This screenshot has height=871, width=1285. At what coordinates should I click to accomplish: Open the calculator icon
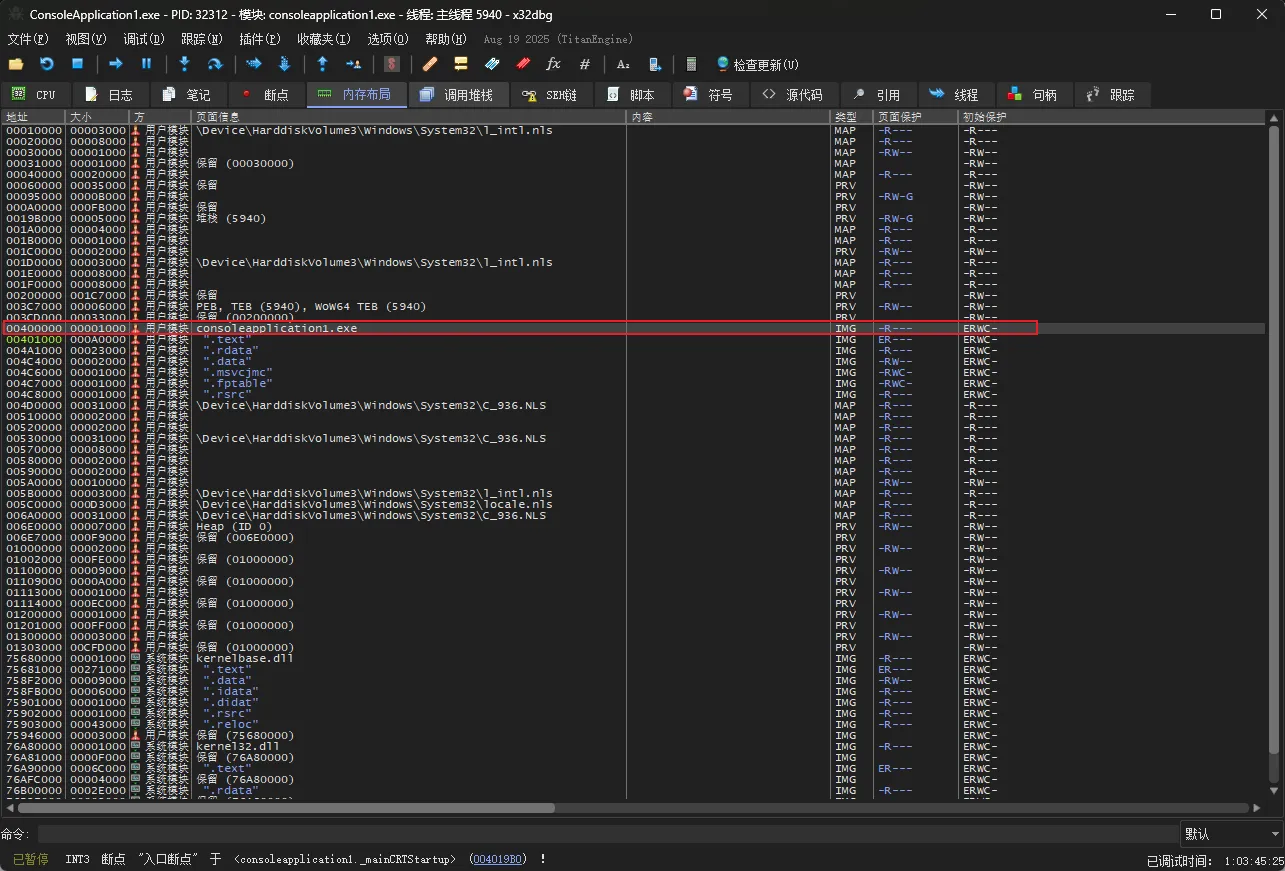point(690,64)
